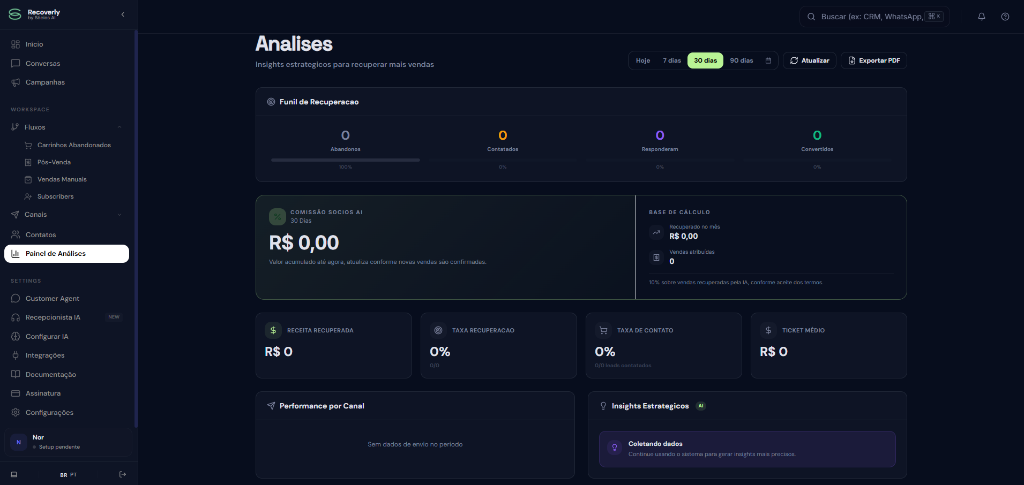
Task: Open Configurações gear icon
Action: [16, 413]
